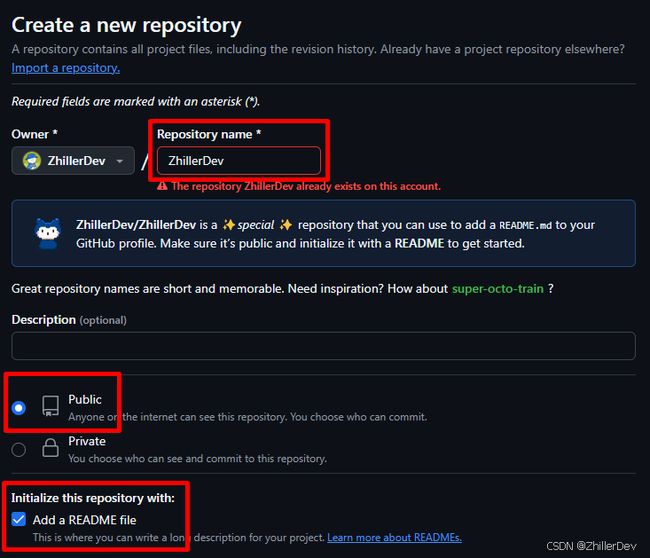Use the suggested name super-octo-train
Viewport: 650px width, 558px height.
tap(497, 289)
